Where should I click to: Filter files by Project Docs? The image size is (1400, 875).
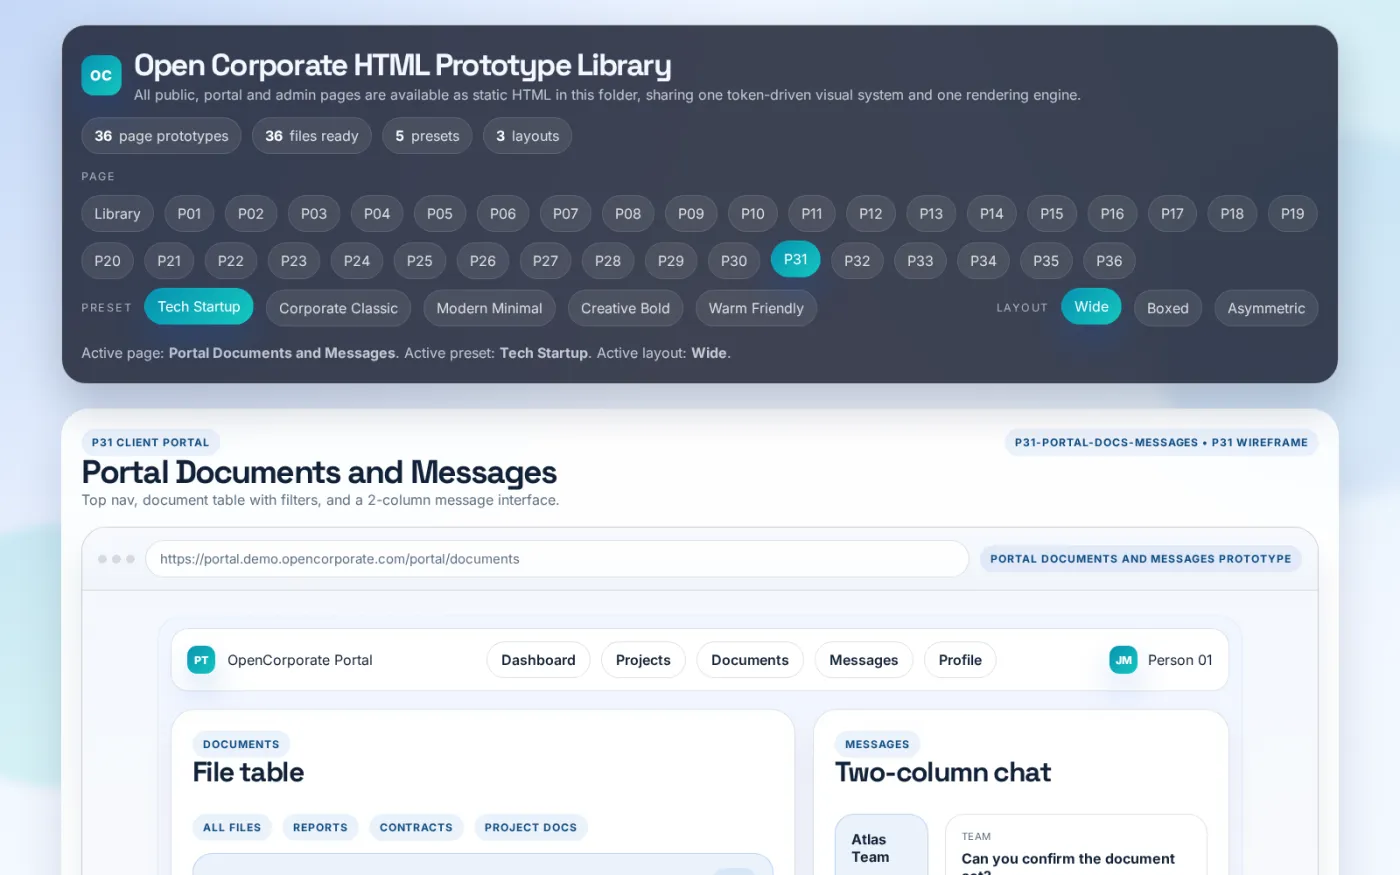(x=531, y=827)
